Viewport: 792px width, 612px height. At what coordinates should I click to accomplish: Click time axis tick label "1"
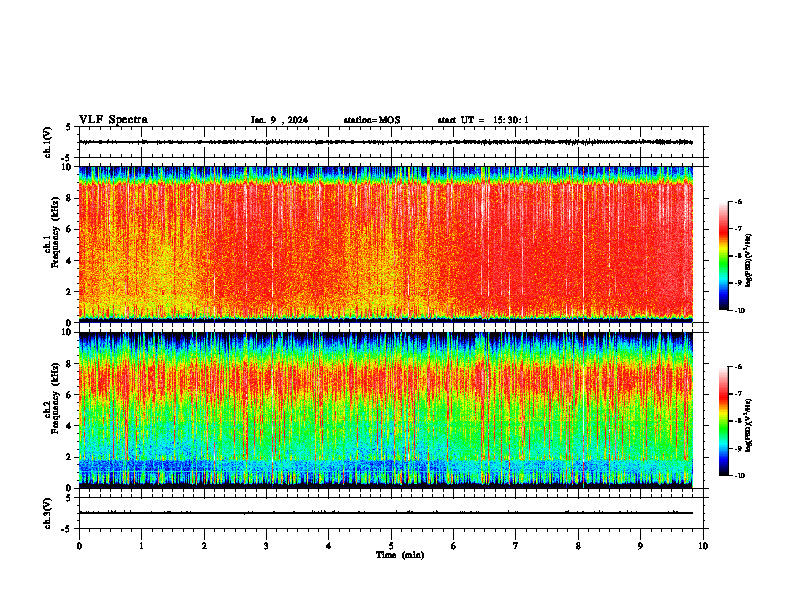point(141,546)
